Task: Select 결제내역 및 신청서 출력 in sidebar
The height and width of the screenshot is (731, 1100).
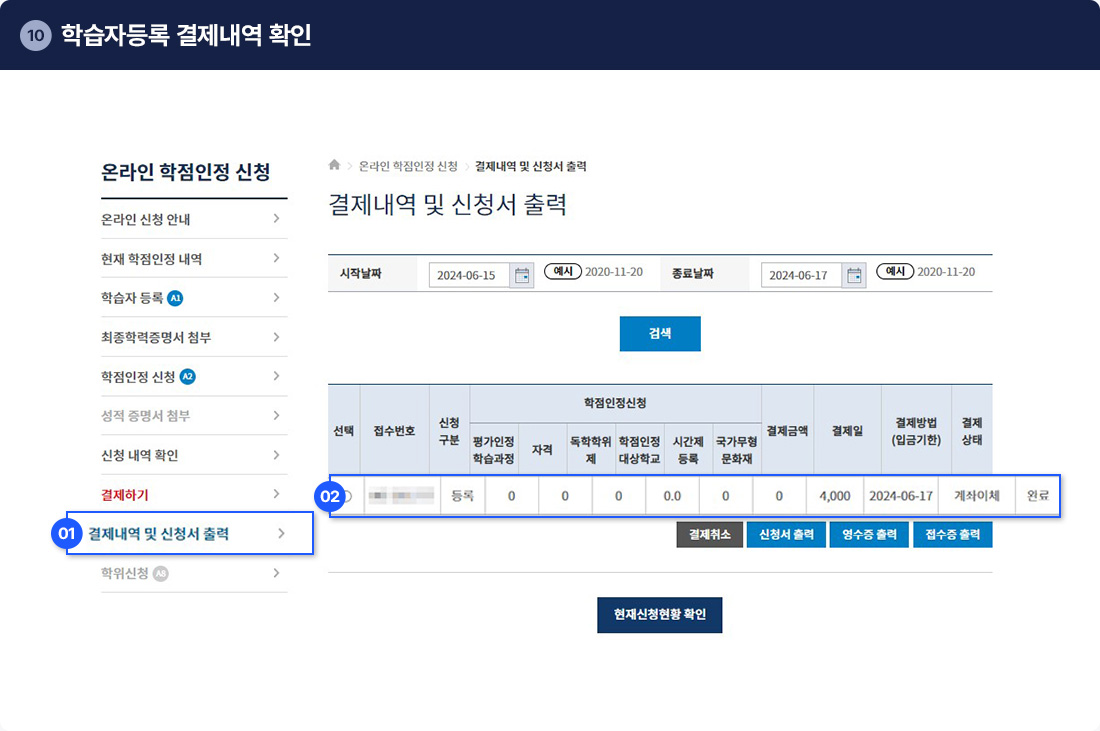Action: 158,534
